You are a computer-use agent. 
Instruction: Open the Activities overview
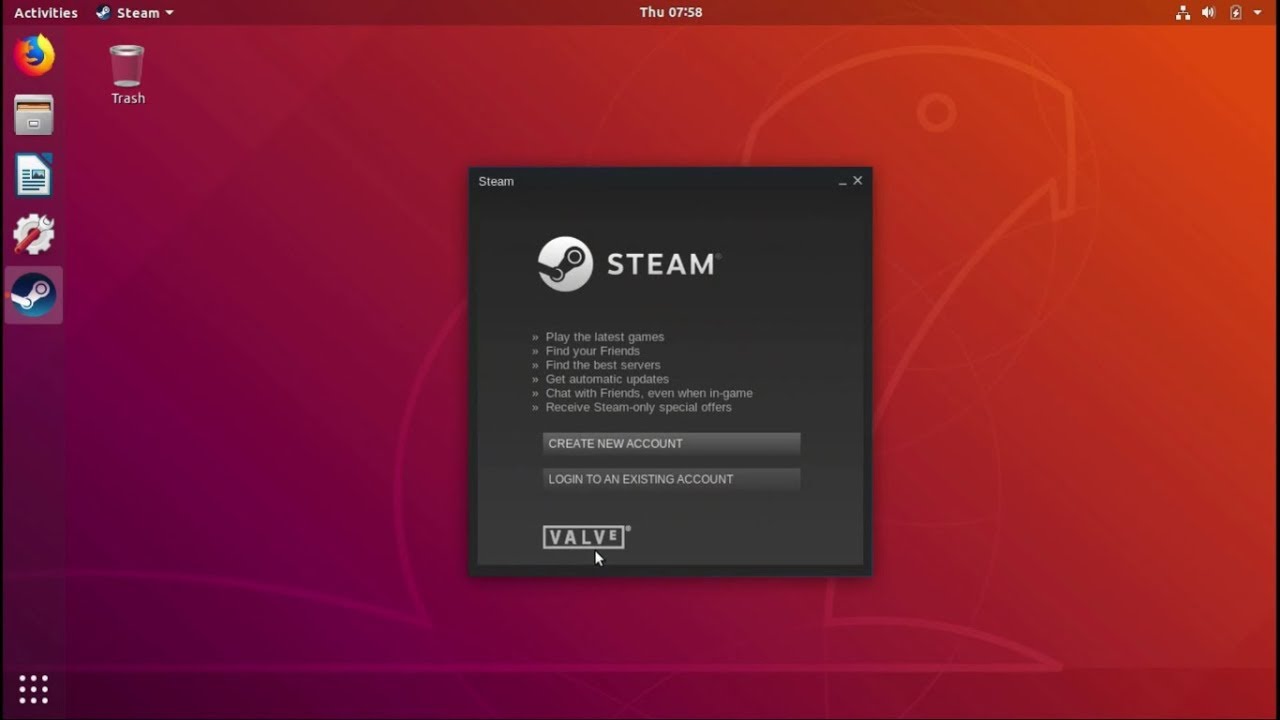[x=46, y=13]
